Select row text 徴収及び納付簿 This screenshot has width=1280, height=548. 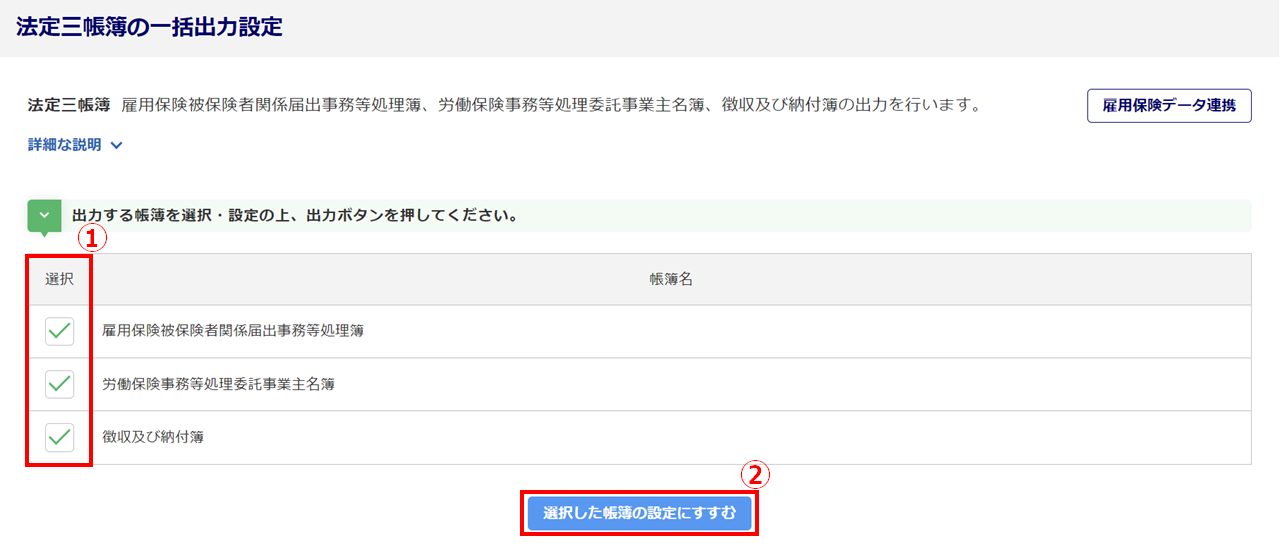coord(153,437)
